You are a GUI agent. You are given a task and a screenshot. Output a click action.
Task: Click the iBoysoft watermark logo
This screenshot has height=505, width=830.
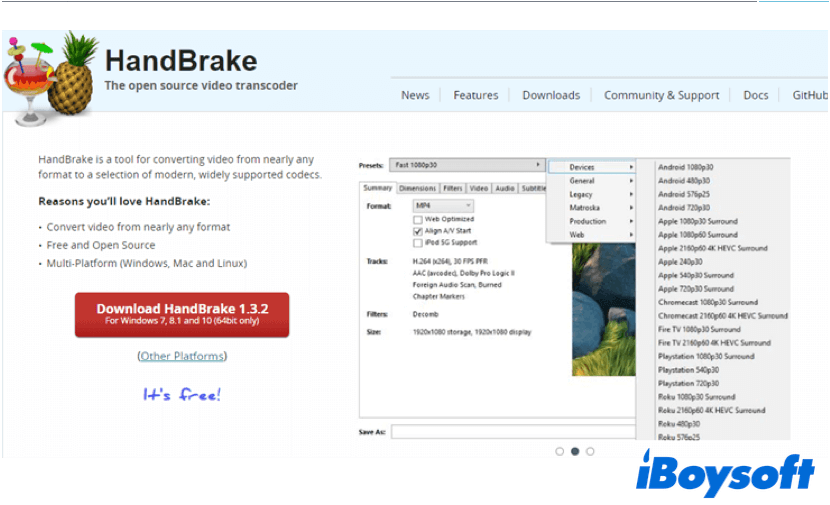[725, 474]
